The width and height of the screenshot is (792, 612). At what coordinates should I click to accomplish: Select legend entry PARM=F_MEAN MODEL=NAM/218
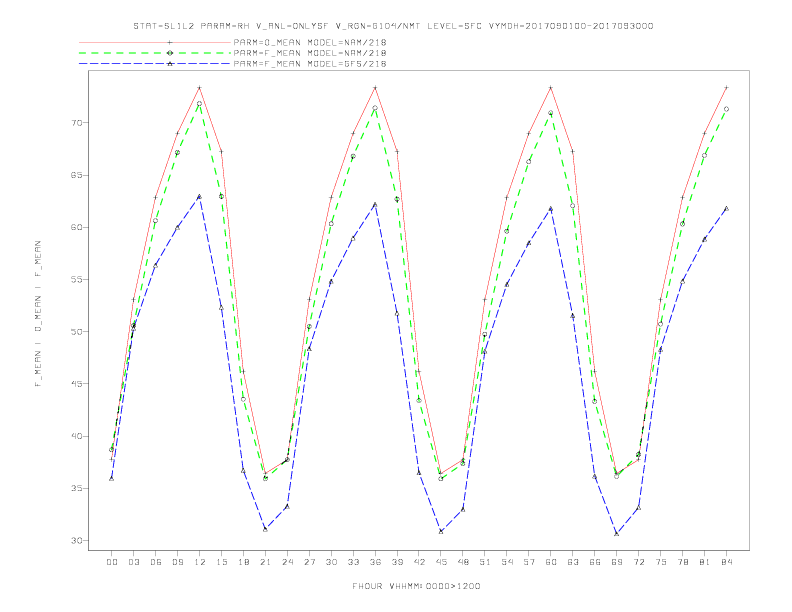point(310,53)
